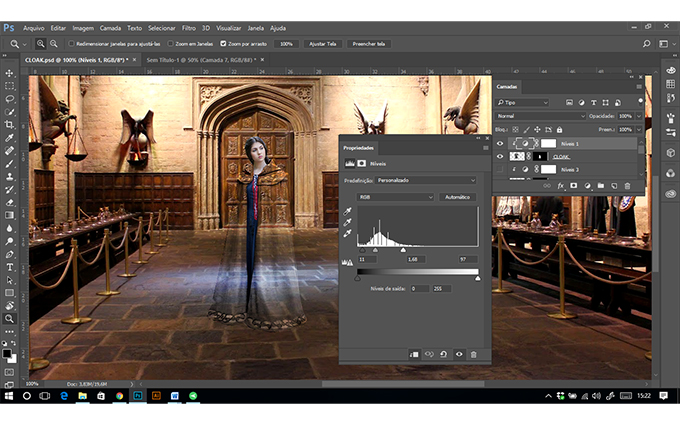Open the Normal blend mode dropdown
680x425 pixels.
[540, 116]
